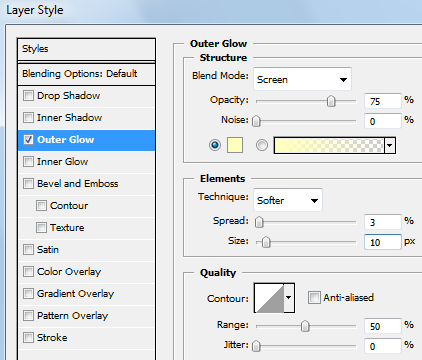Image resolution: width=422 pixels, height=360 pixels.
Task: Click the pale yellow glow color swatch
Action: [x=235, y=145]
